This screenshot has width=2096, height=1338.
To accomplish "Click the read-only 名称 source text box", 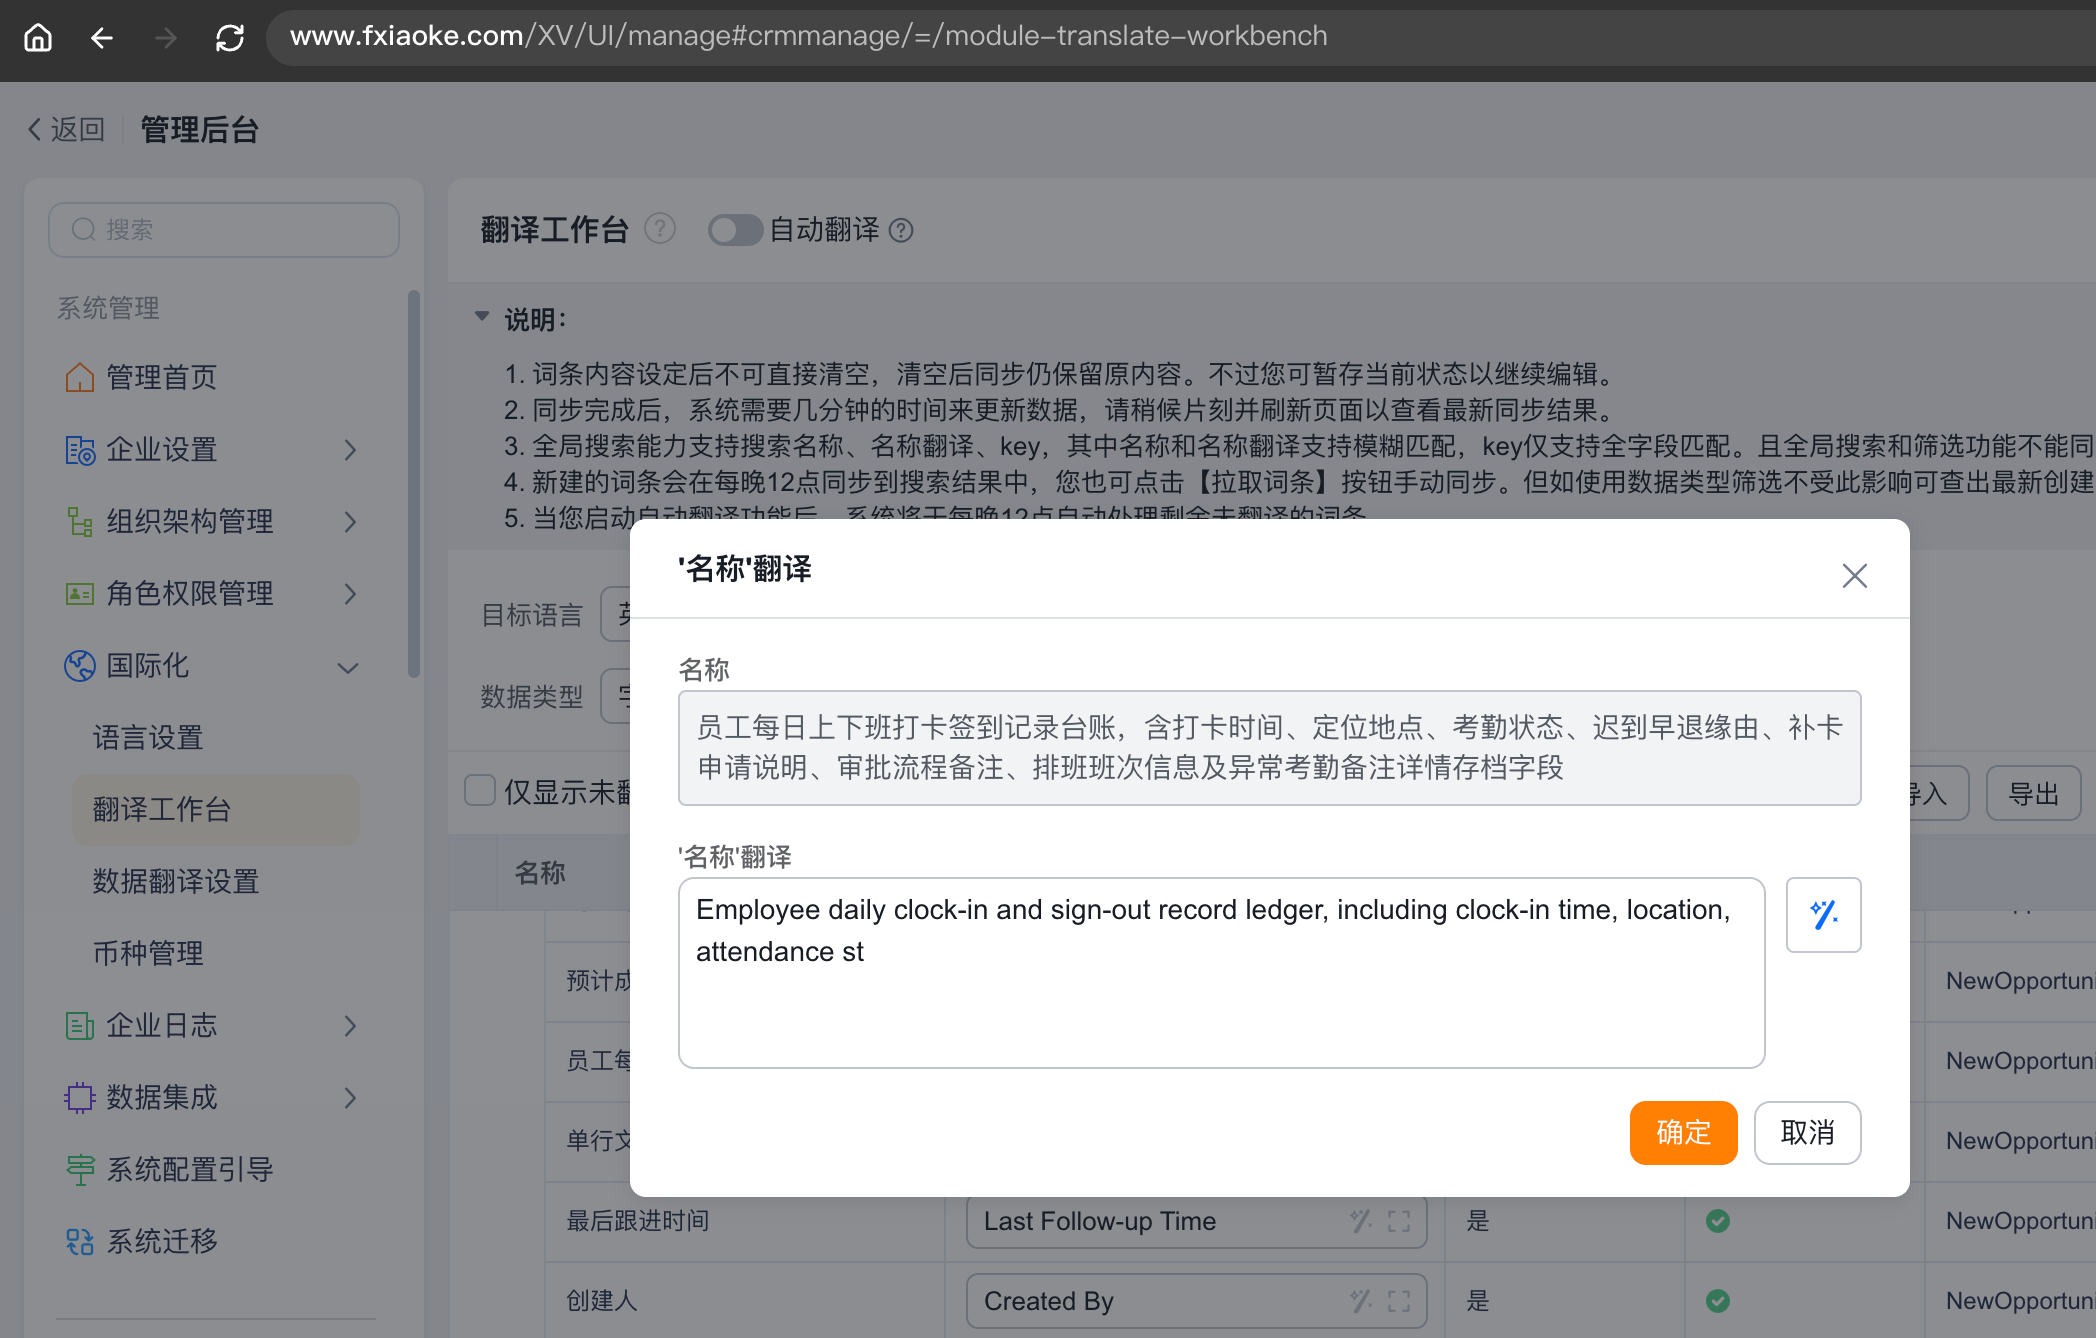I will tap(1269, 747).
